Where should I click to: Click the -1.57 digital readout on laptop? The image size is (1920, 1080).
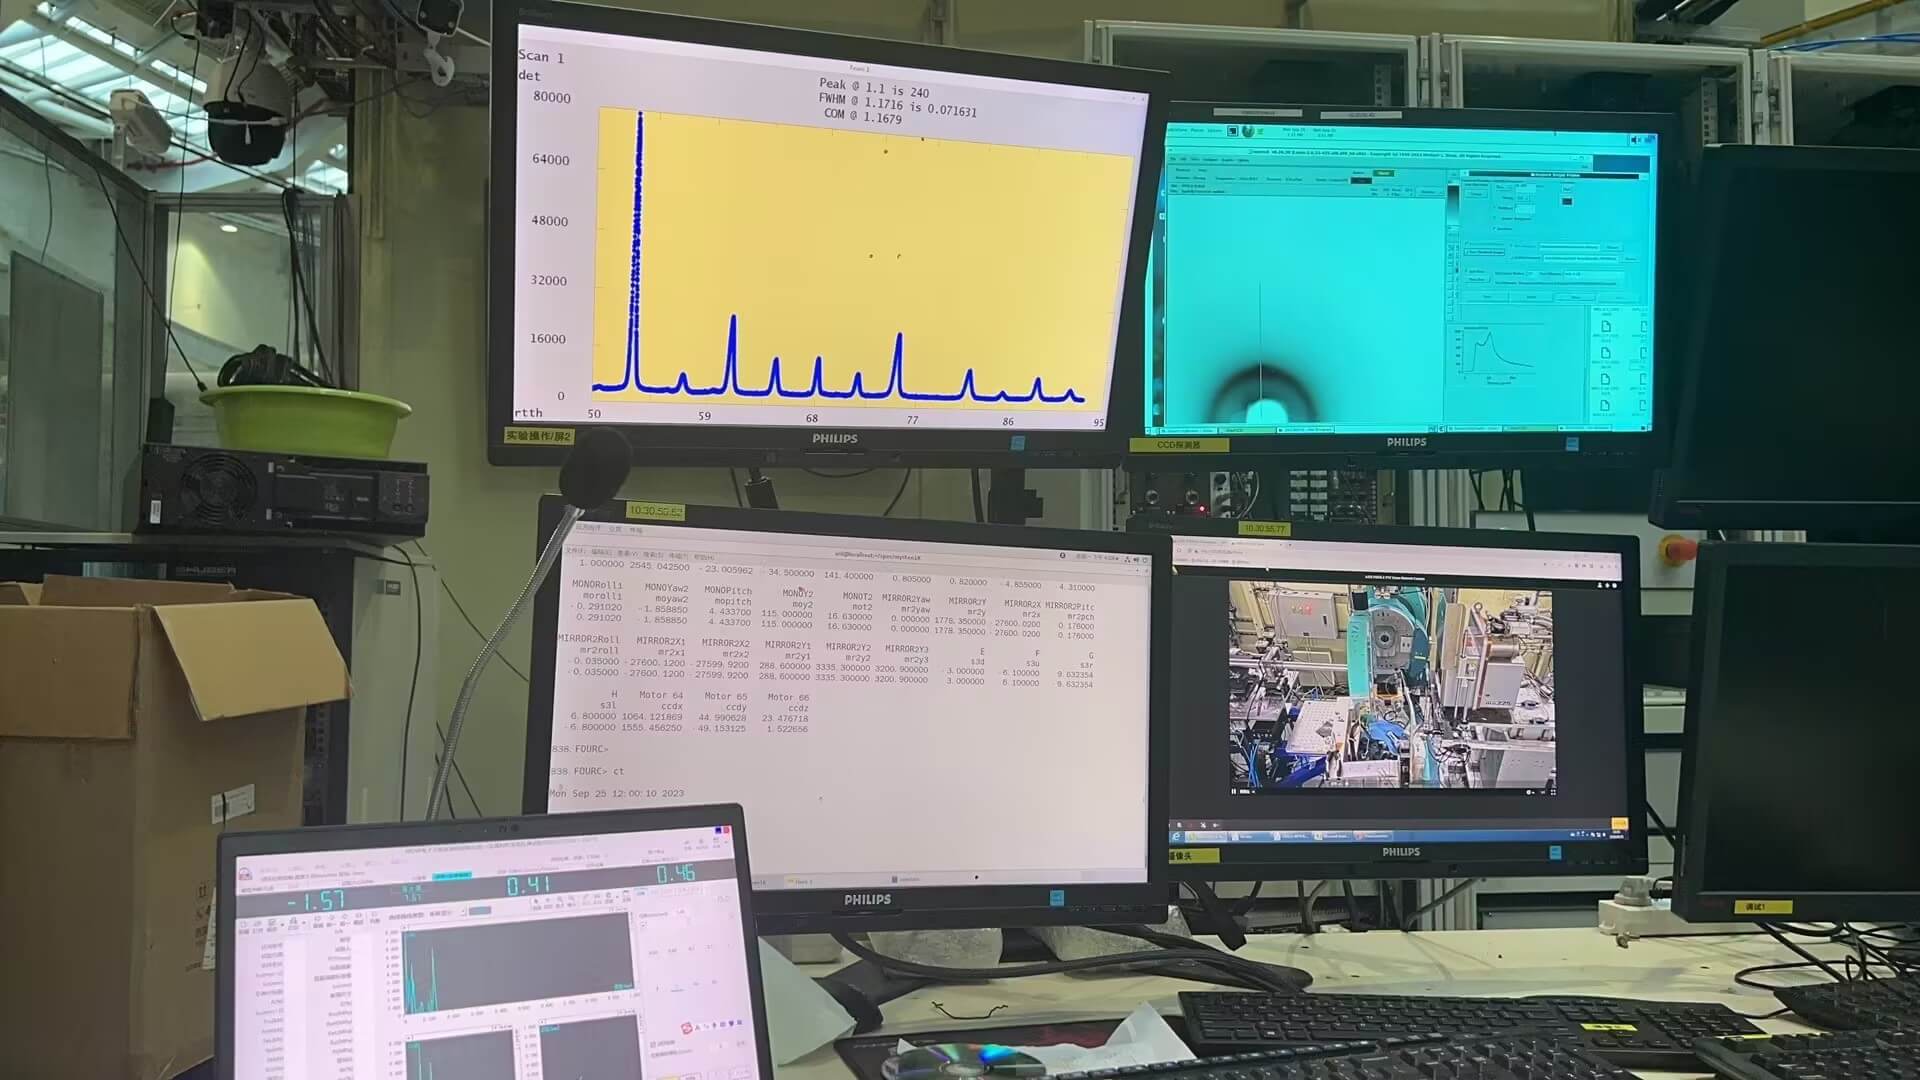[x=316, y=900]
